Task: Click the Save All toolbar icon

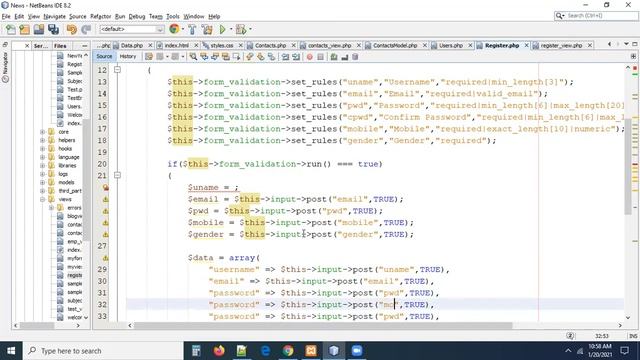Action: click(53, 29)
